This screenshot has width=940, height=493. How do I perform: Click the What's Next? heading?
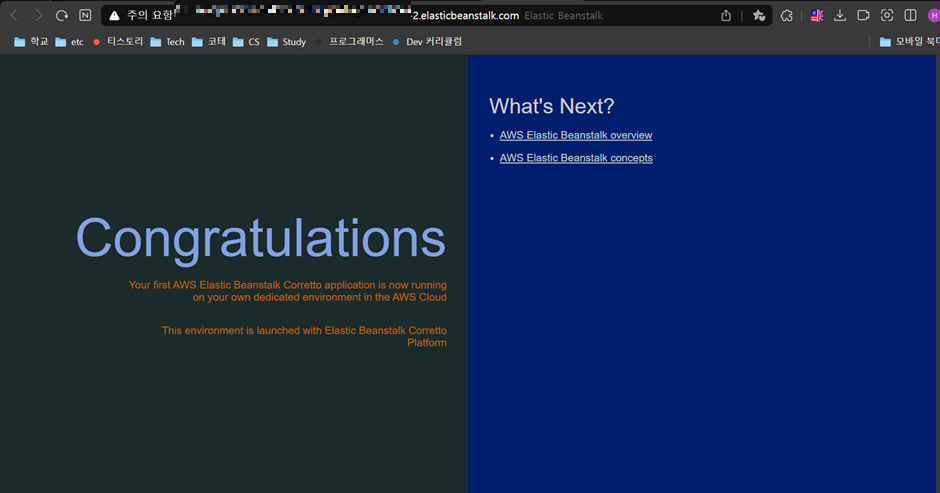[x=552, y=106]
